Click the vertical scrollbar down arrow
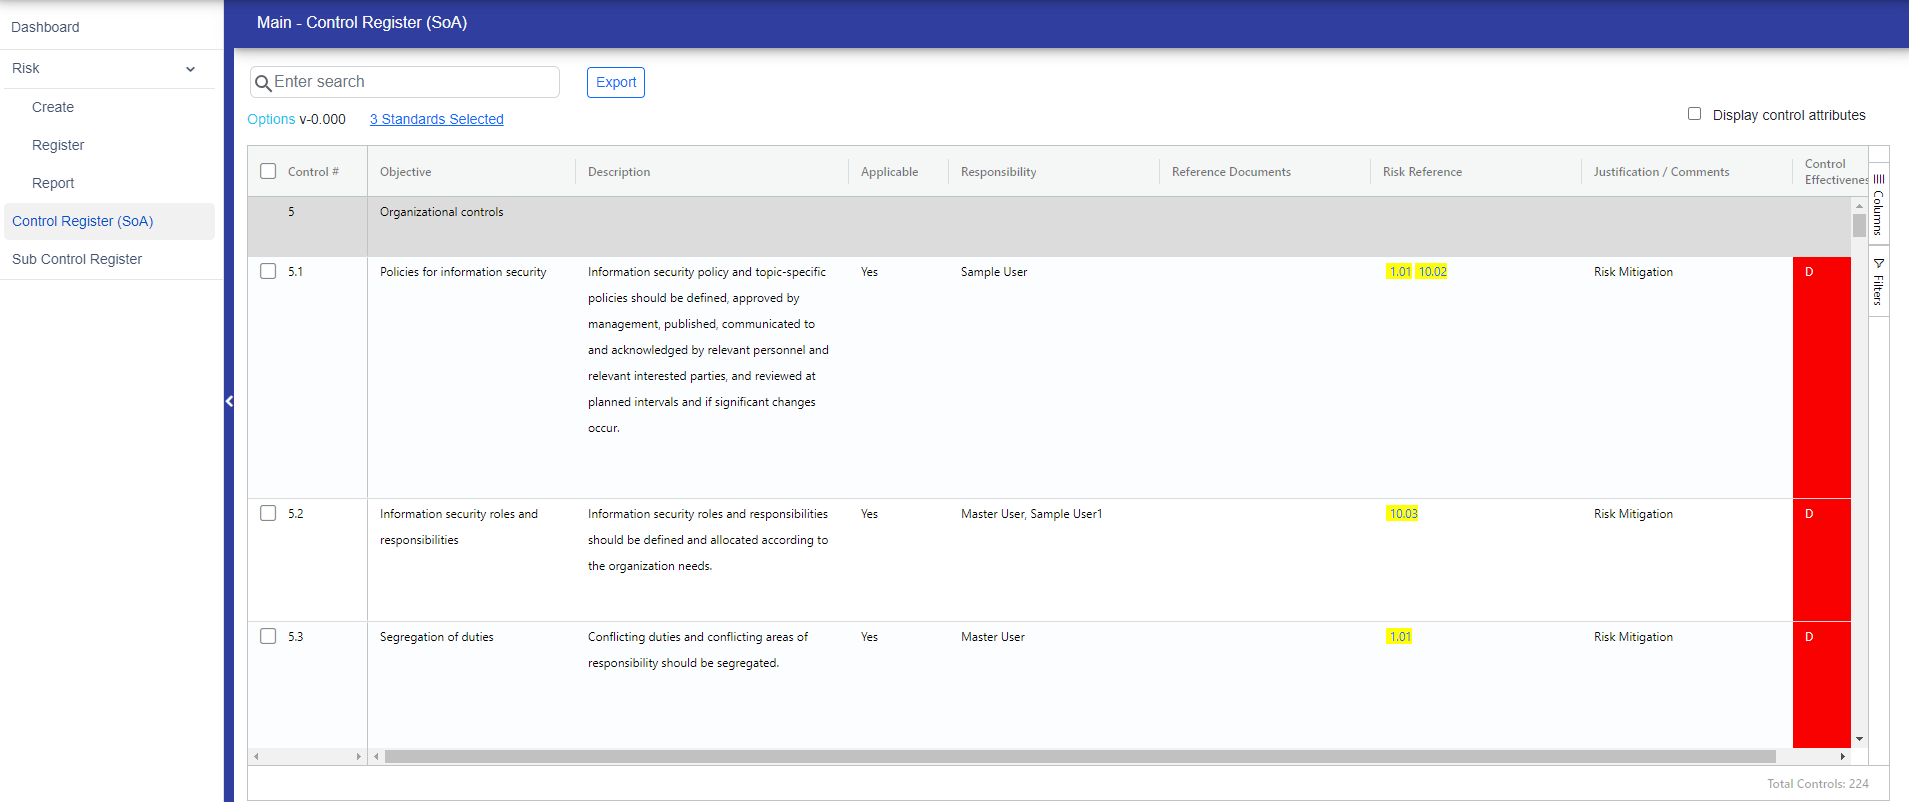 [1859, 739]
